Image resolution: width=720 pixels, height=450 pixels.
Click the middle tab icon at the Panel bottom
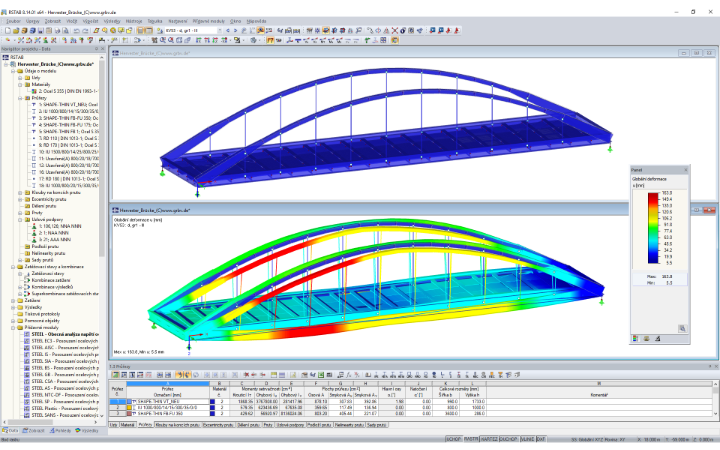point(647,339)
